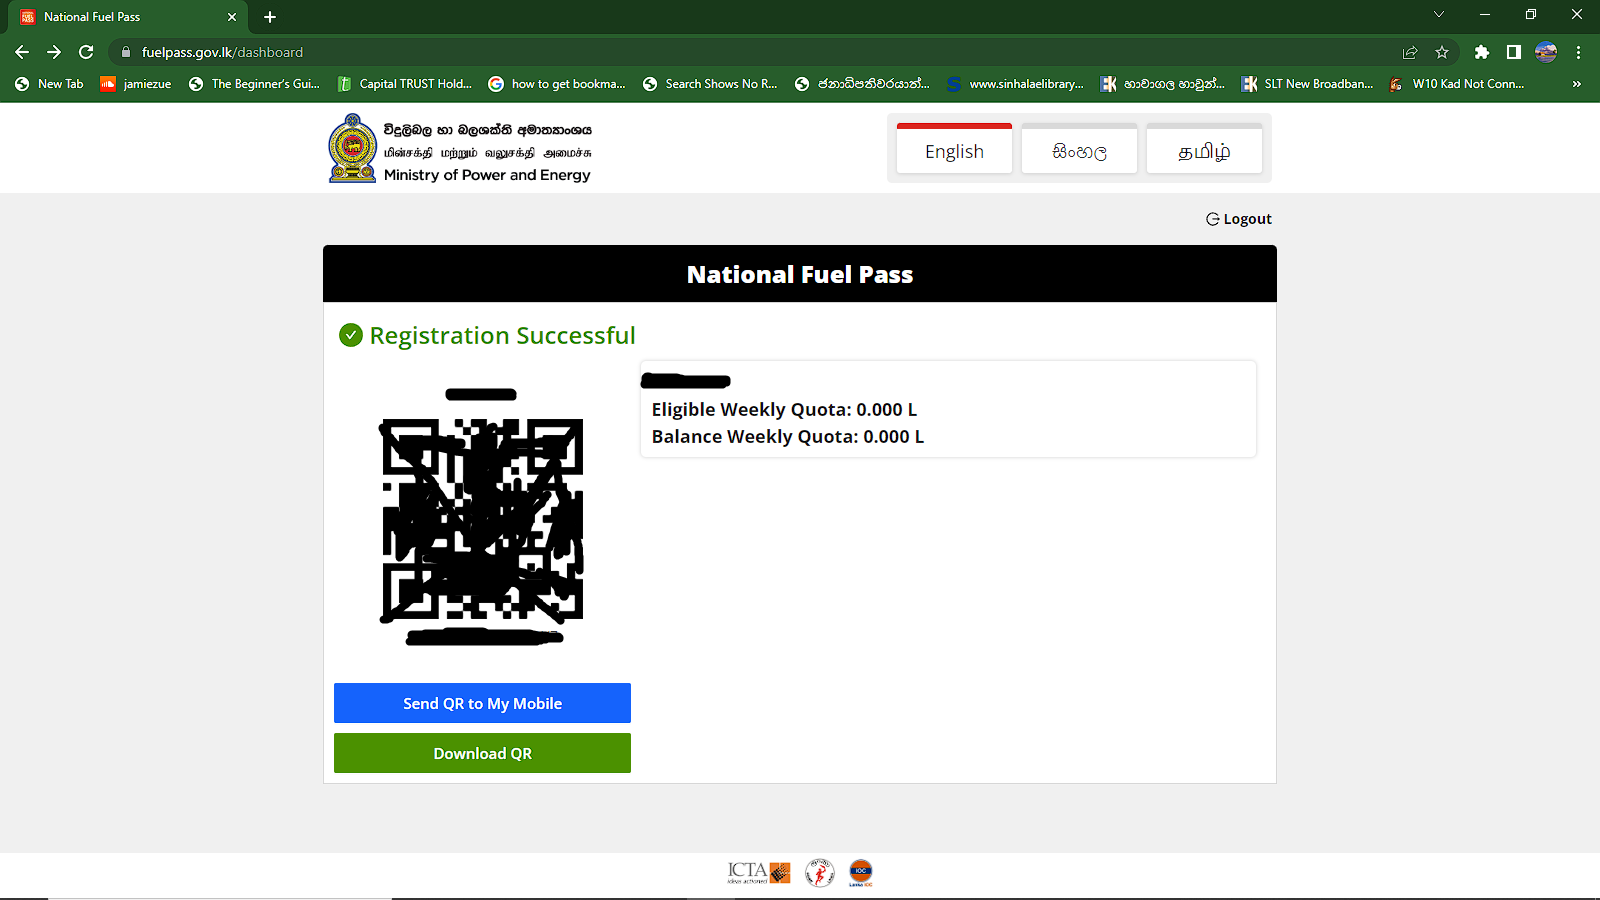Open a new browser tab
This screenshot has height=900, width=1600.
pos(270,17)
